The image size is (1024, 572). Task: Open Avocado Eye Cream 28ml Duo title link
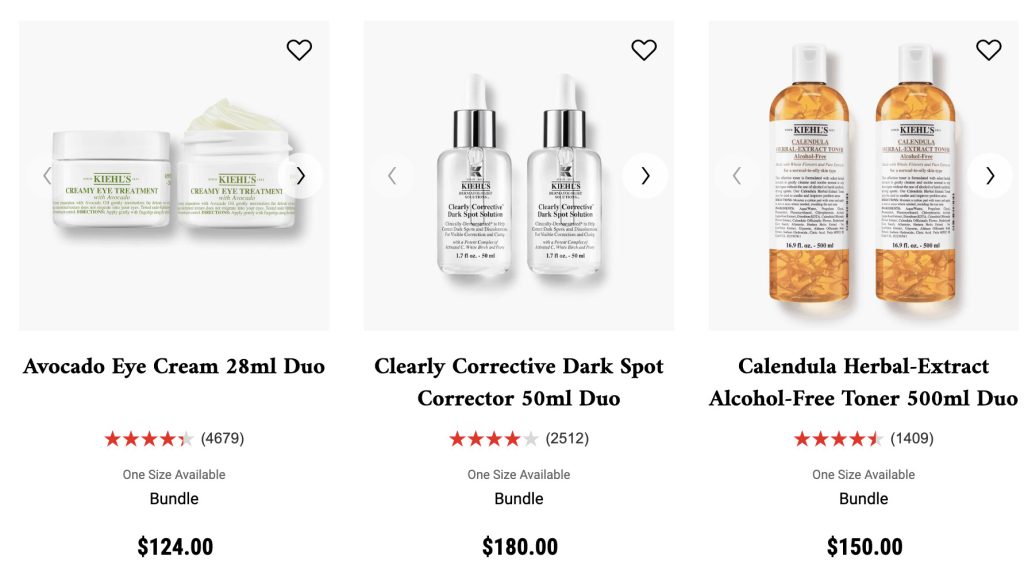point(174,366)
